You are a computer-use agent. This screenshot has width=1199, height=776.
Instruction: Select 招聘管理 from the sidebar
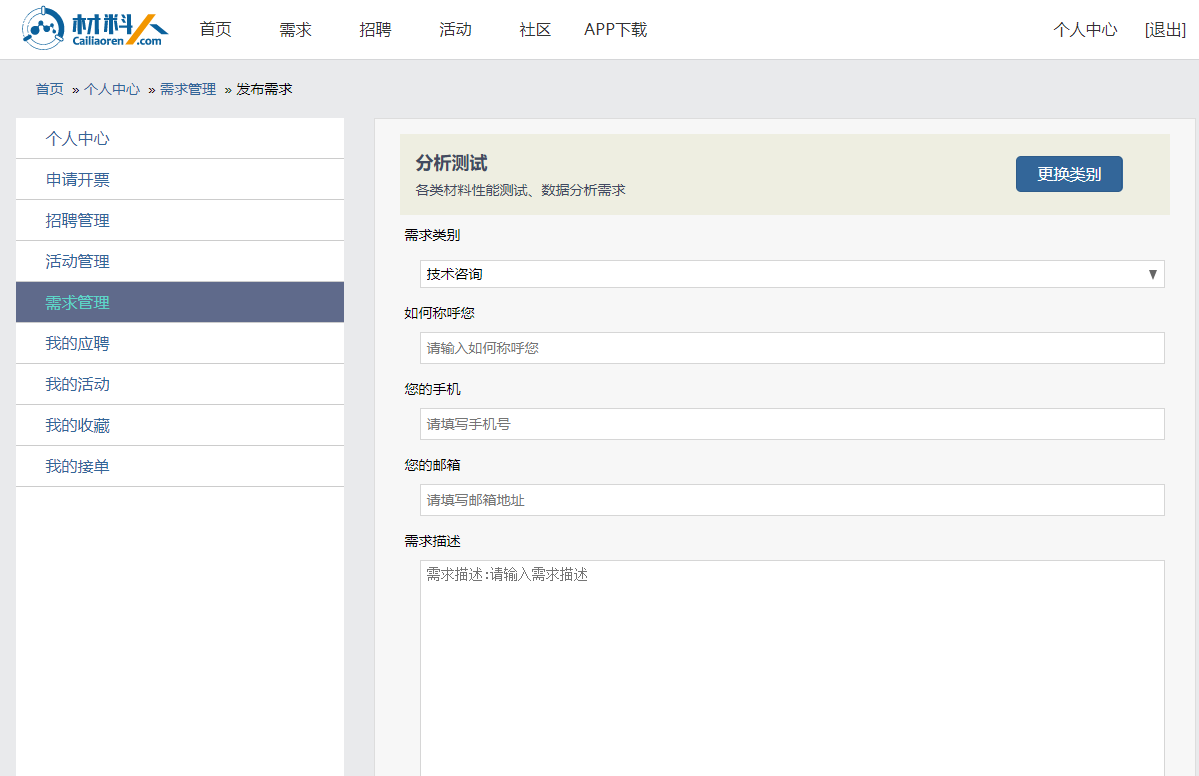pos(78,221)
